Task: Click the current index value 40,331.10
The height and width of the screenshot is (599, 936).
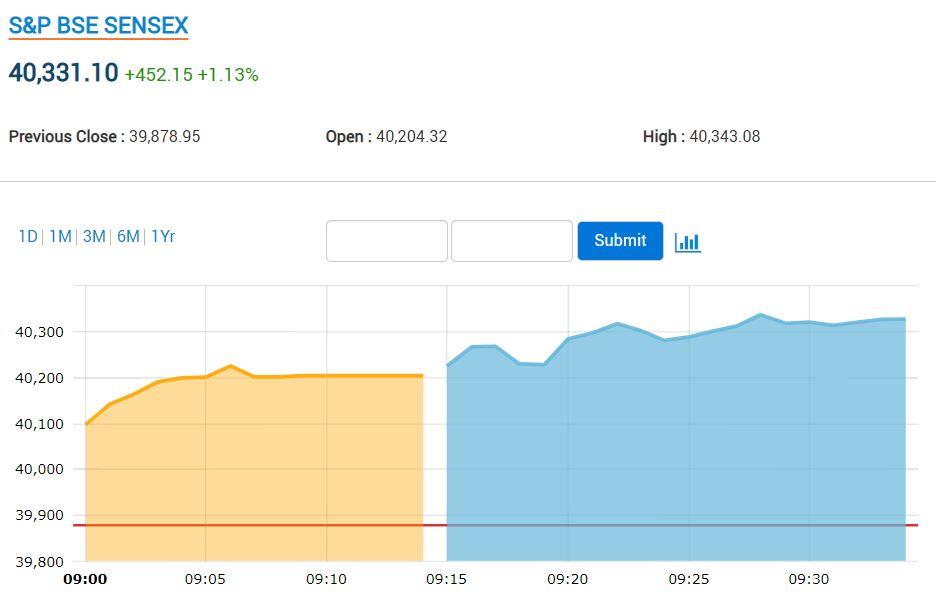Action: point(63,73)
